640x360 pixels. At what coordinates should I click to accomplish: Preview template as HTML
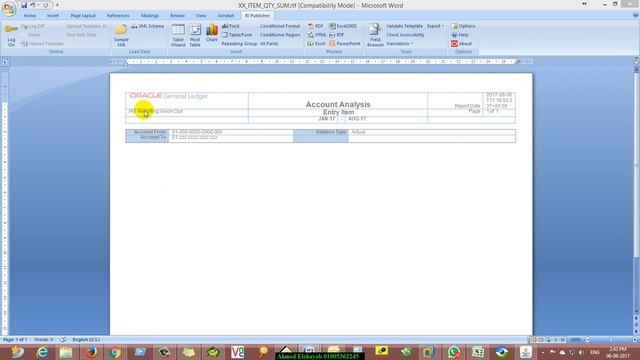point(317,35)
